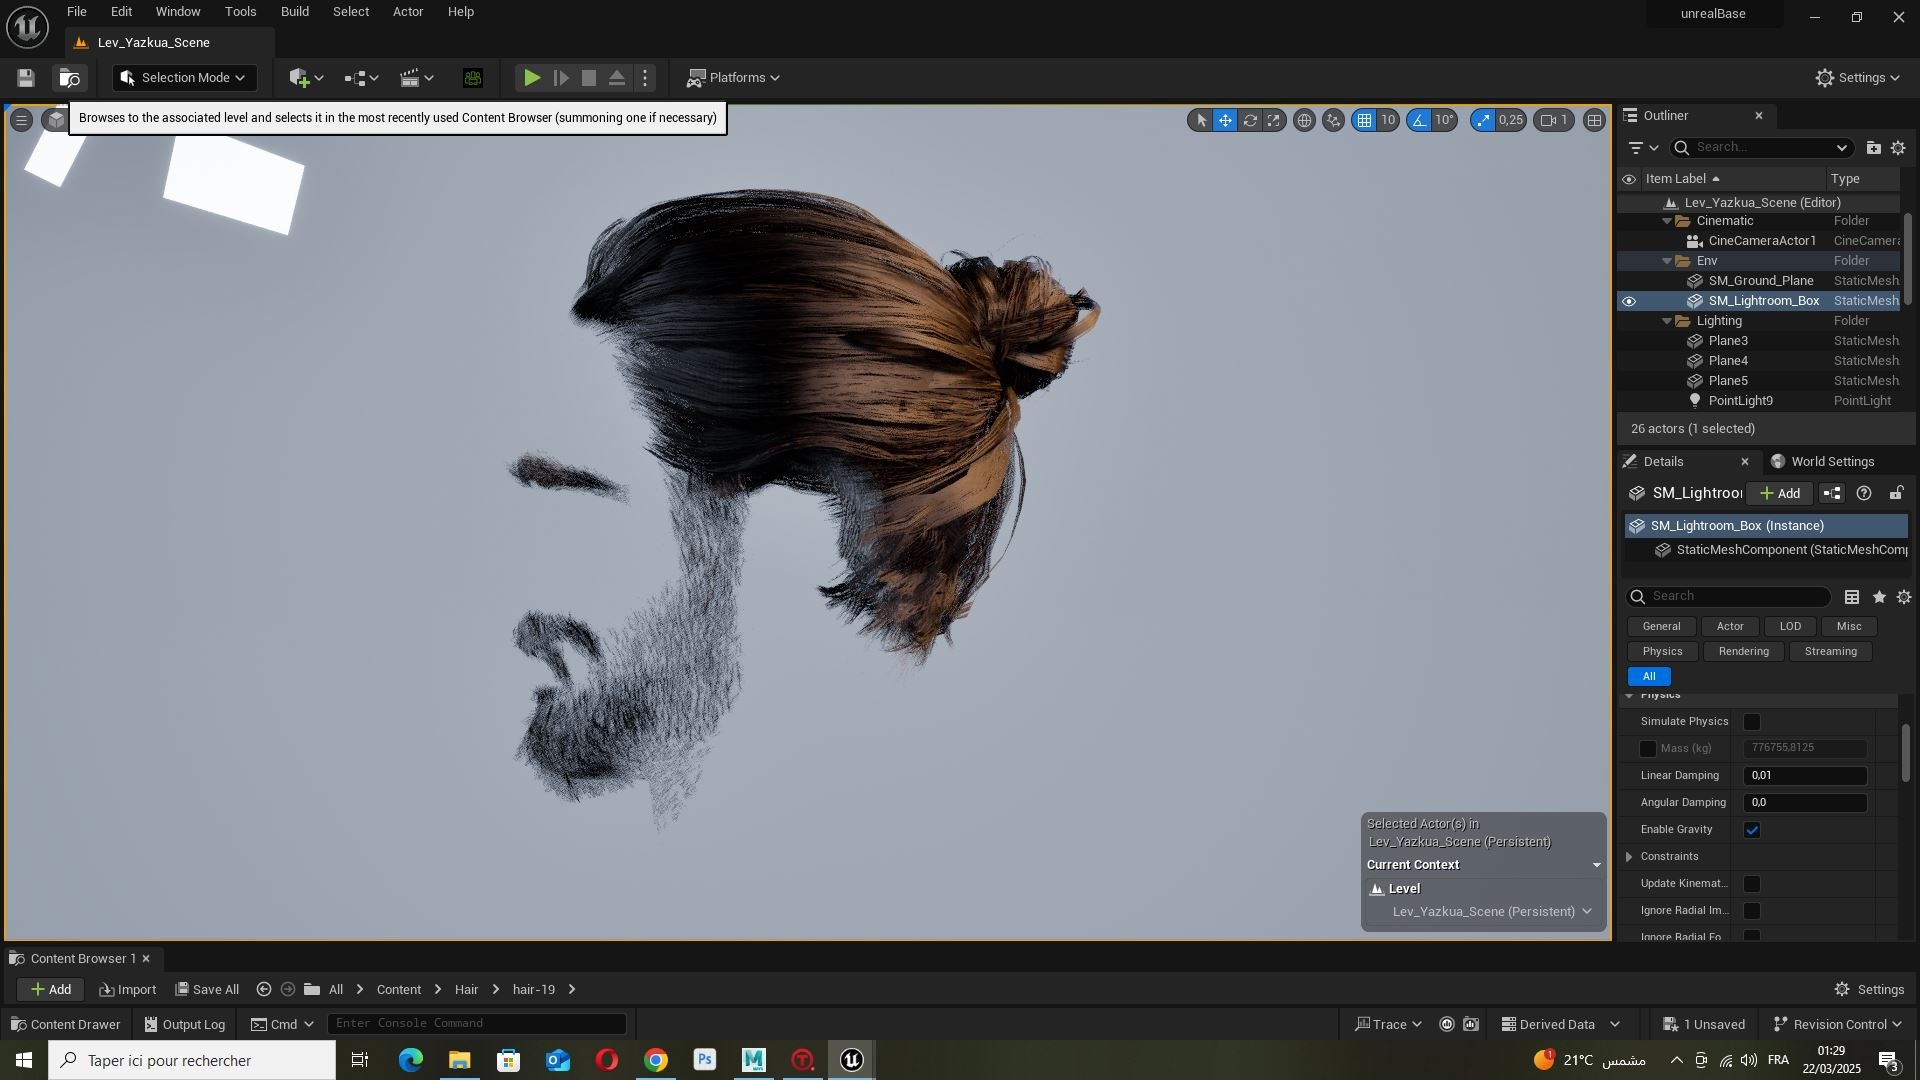Click the Eject from player button
The width and height of the screenshot is (1920, 1080).
click(x=617, y=78)
